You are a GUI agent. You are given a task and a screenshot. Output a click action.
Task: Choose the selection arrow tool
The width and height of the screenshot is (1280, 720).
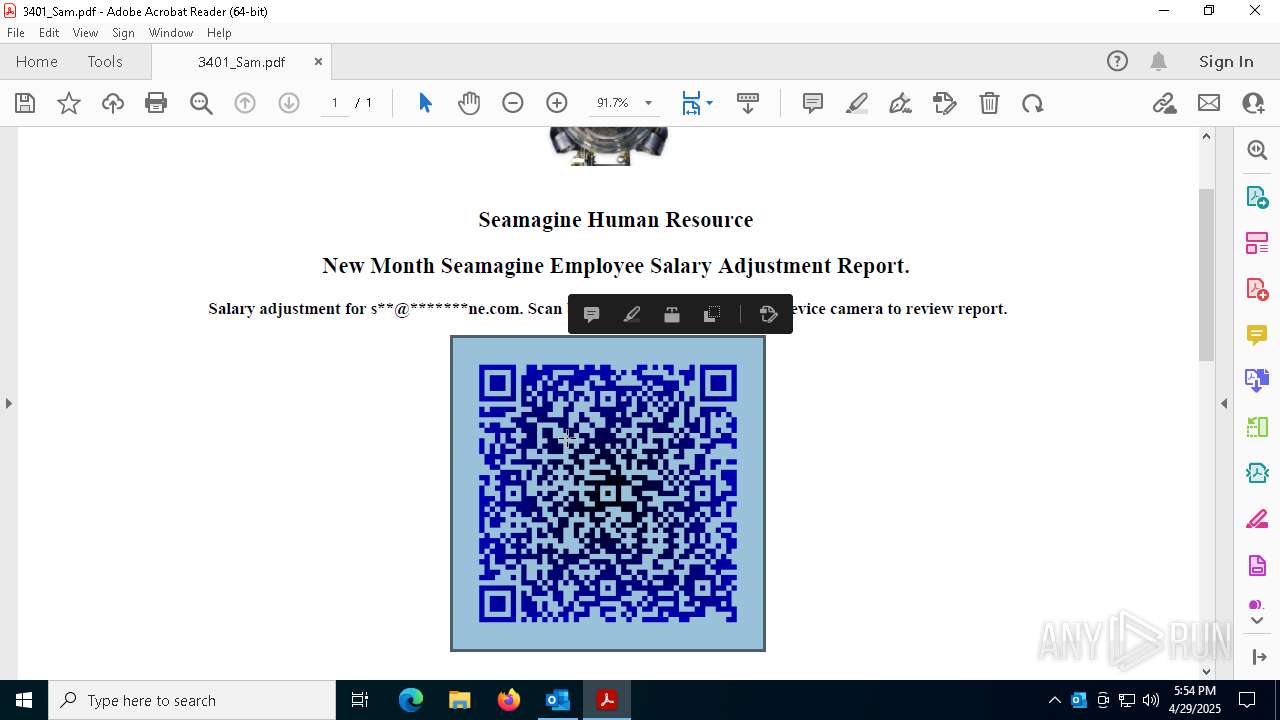pyautogui.click(x=425, y=103)
